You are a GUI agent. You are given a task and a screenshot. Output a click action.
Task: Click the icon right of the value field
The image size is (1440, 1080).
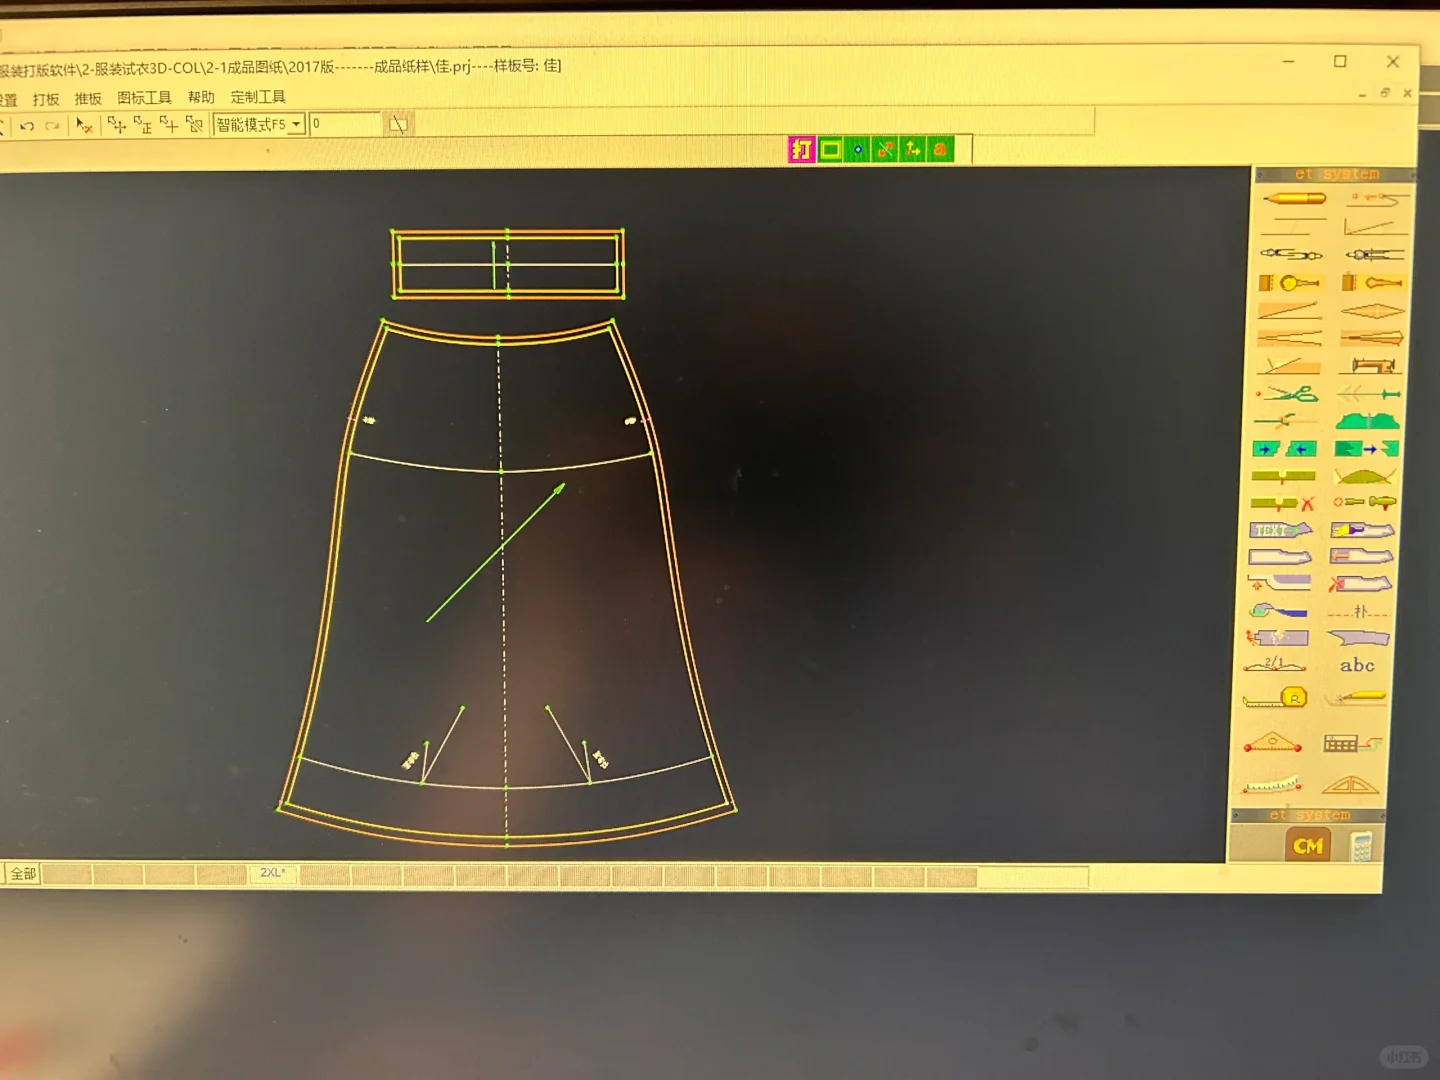pyautogui.click(x=399, y=124)
